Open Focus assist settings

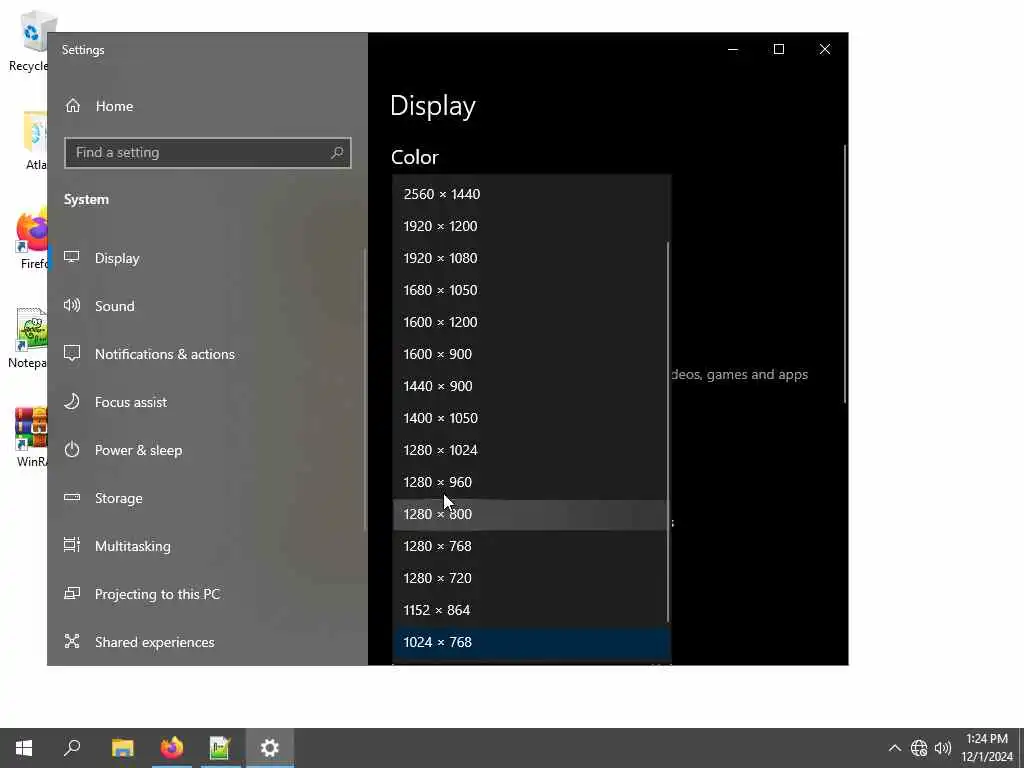pos(206,402)
